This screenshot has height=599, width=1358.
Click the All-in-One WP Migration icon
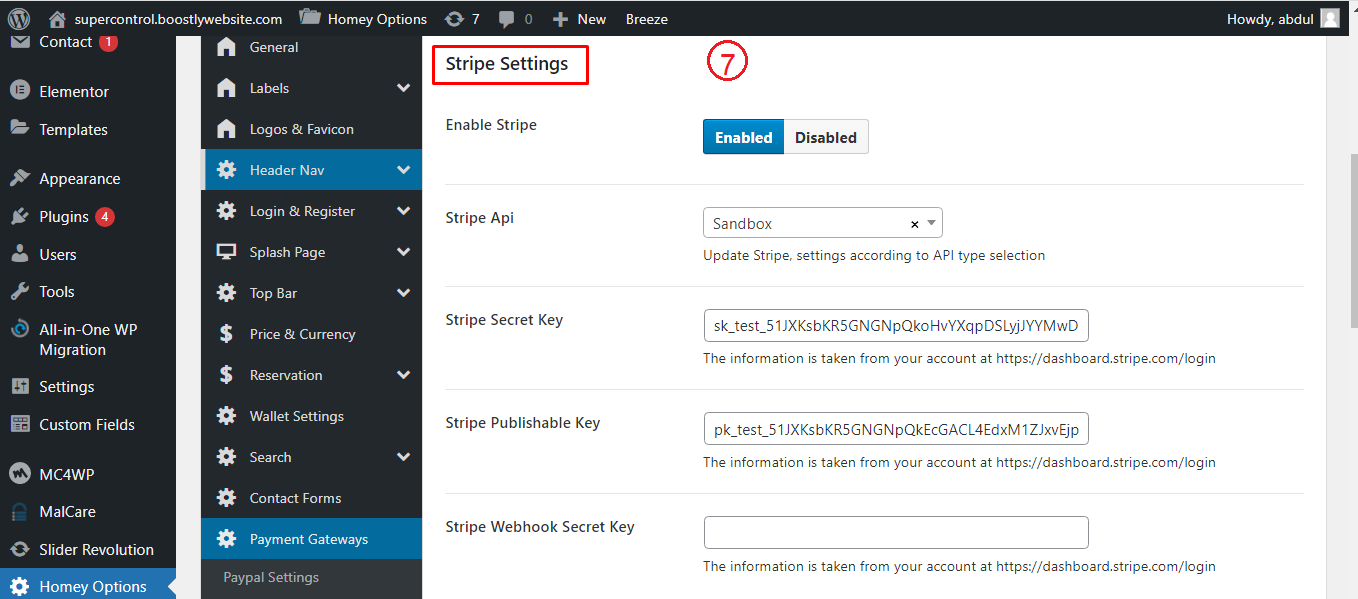point(19,329)
